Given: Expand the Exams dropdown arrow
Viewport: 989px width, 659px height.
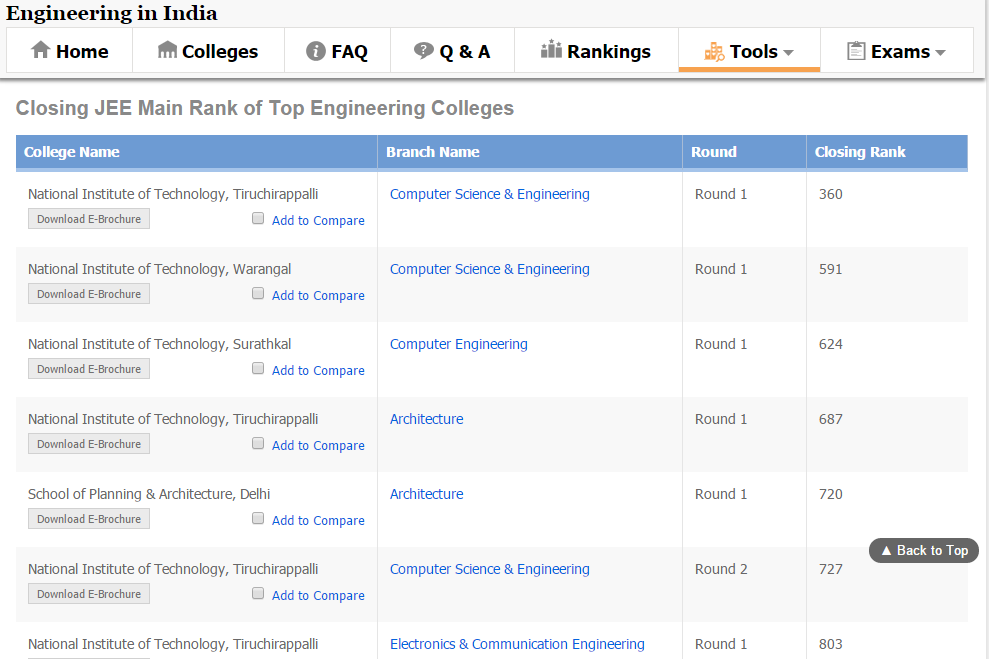Looking at the screenshot, I should point(940,52).
